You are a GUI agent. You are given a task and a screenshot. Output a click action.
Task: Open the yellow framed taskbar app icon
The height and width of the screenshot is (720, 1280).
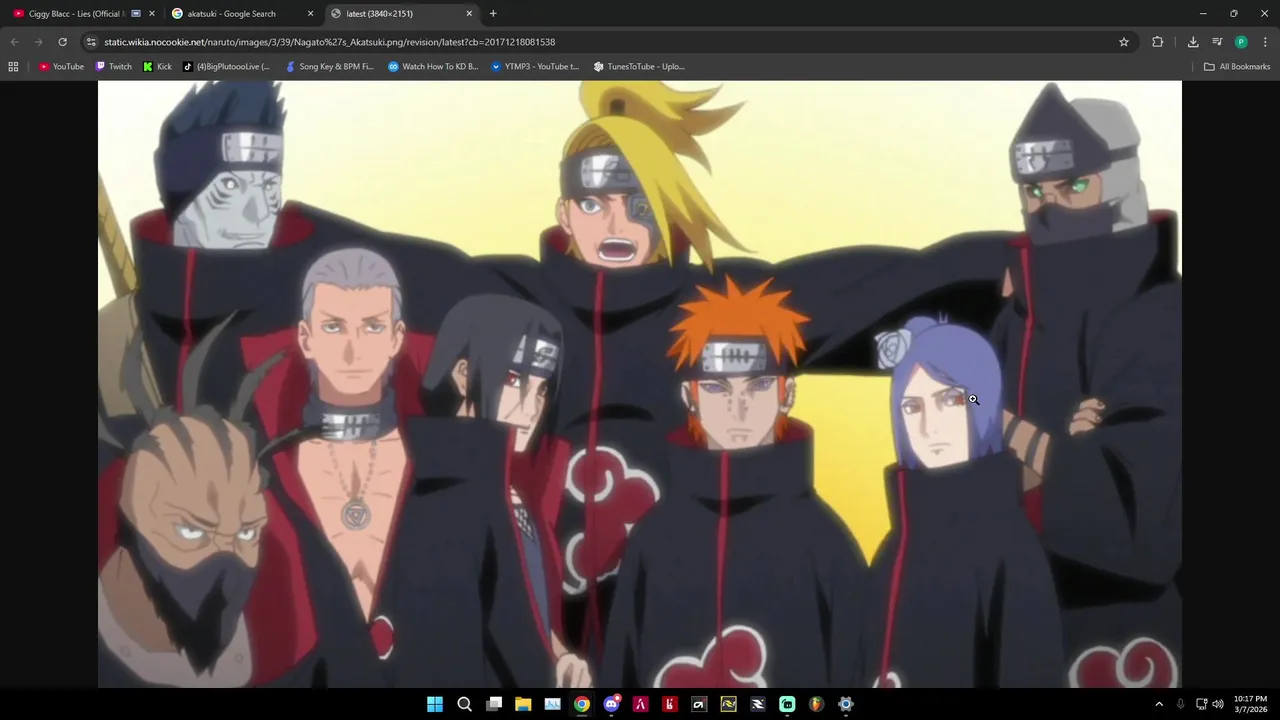point(728,704)
